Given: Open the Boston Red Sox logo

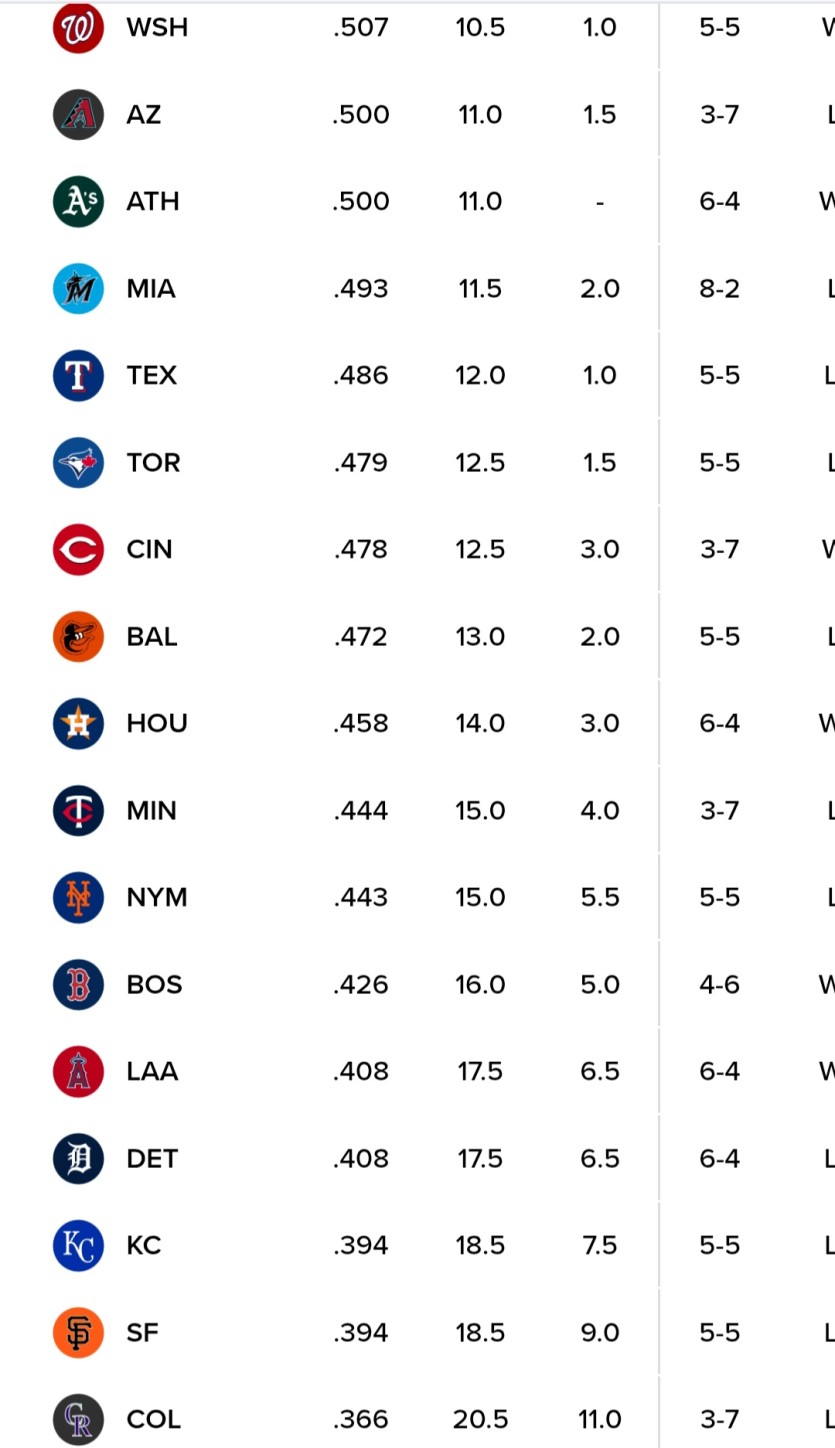Looking at the screenshot, I should click(x=78, y=984).
